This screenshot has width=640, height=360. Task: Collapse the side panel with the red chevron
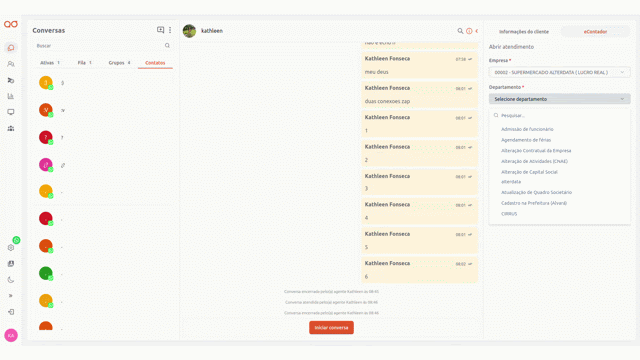(x=477, y=31)
